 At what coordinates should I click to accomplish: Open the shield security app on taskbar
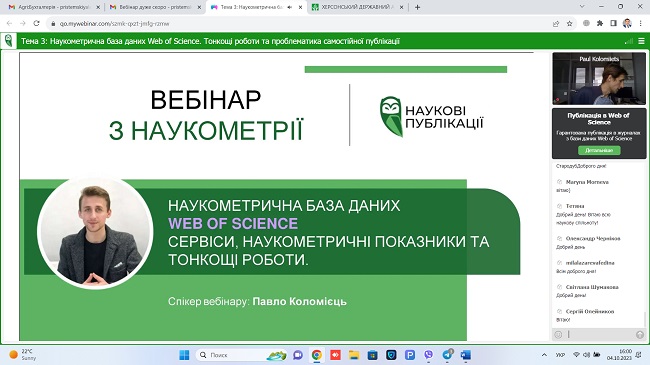(x=391, y=355)
